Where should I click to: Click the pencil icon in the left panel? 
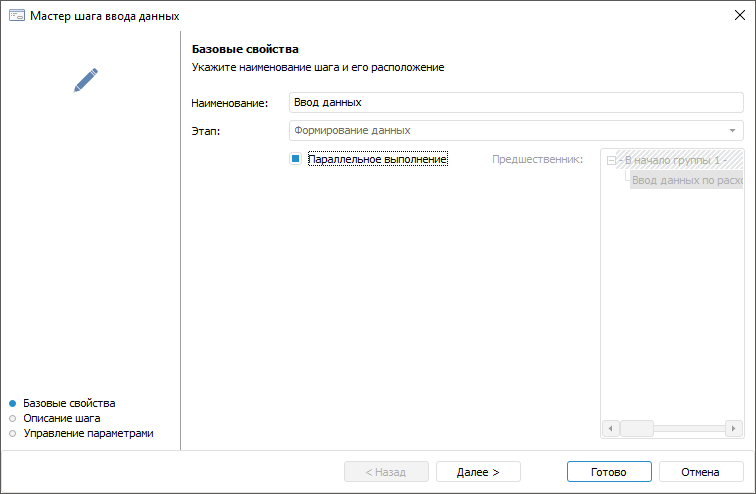(86, 80)
